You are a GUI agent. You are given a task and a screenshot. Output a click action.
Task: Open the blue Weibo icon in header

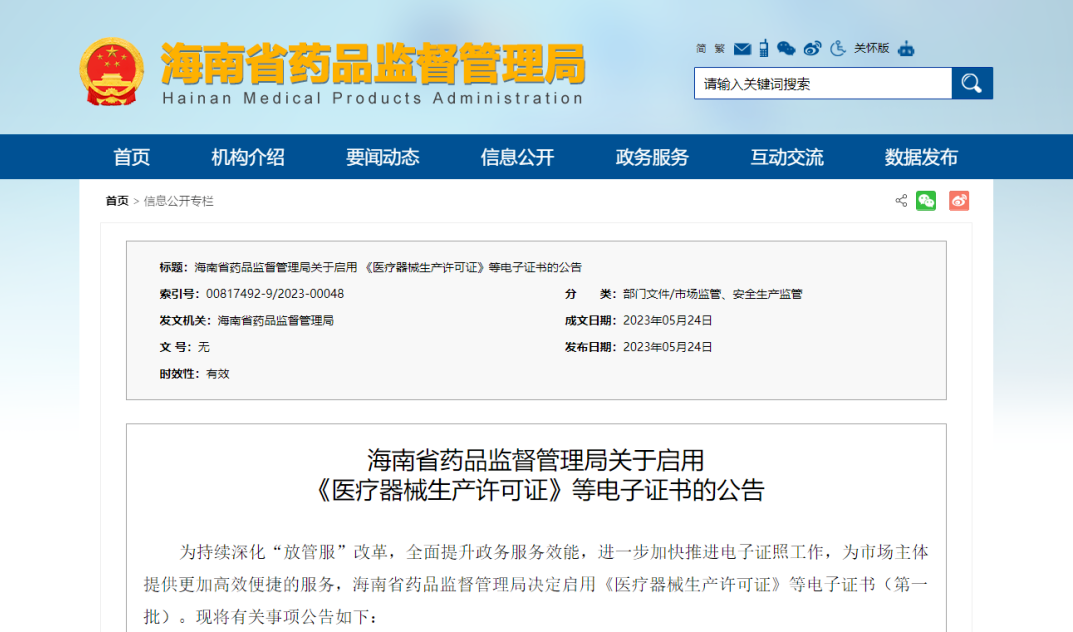(x=812, y=48)
